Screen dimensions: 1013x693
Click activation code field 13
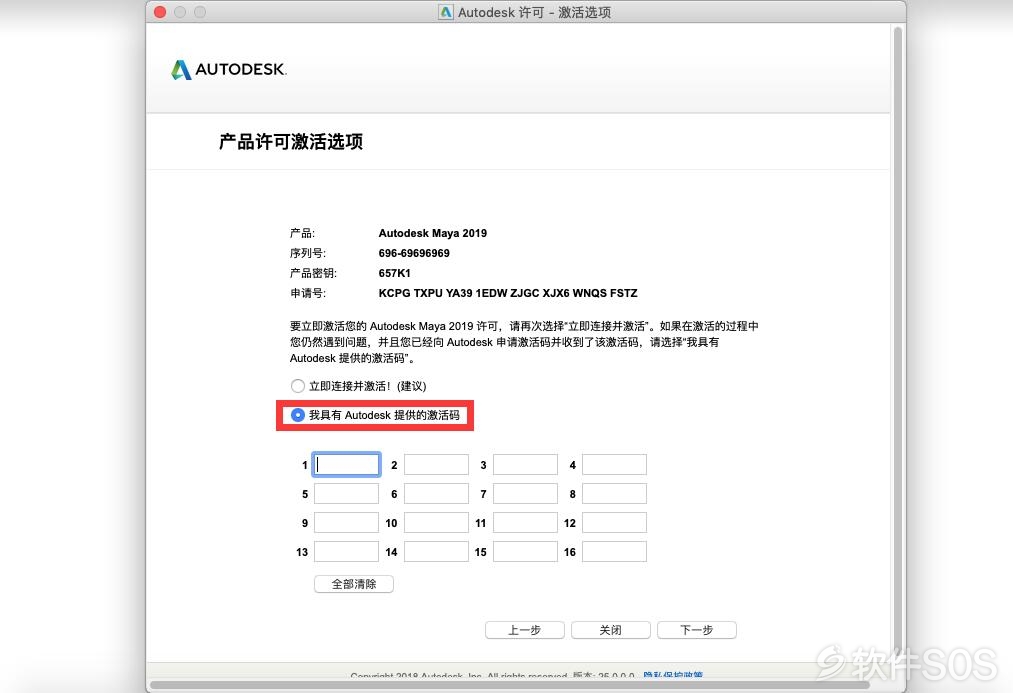tap(346, 552)
